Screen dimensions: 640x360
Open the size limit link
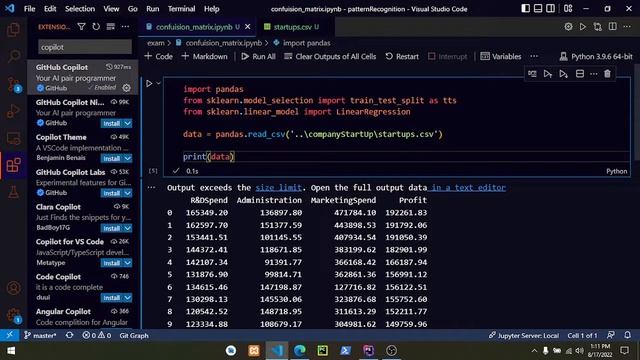click(x=278, y=188)
